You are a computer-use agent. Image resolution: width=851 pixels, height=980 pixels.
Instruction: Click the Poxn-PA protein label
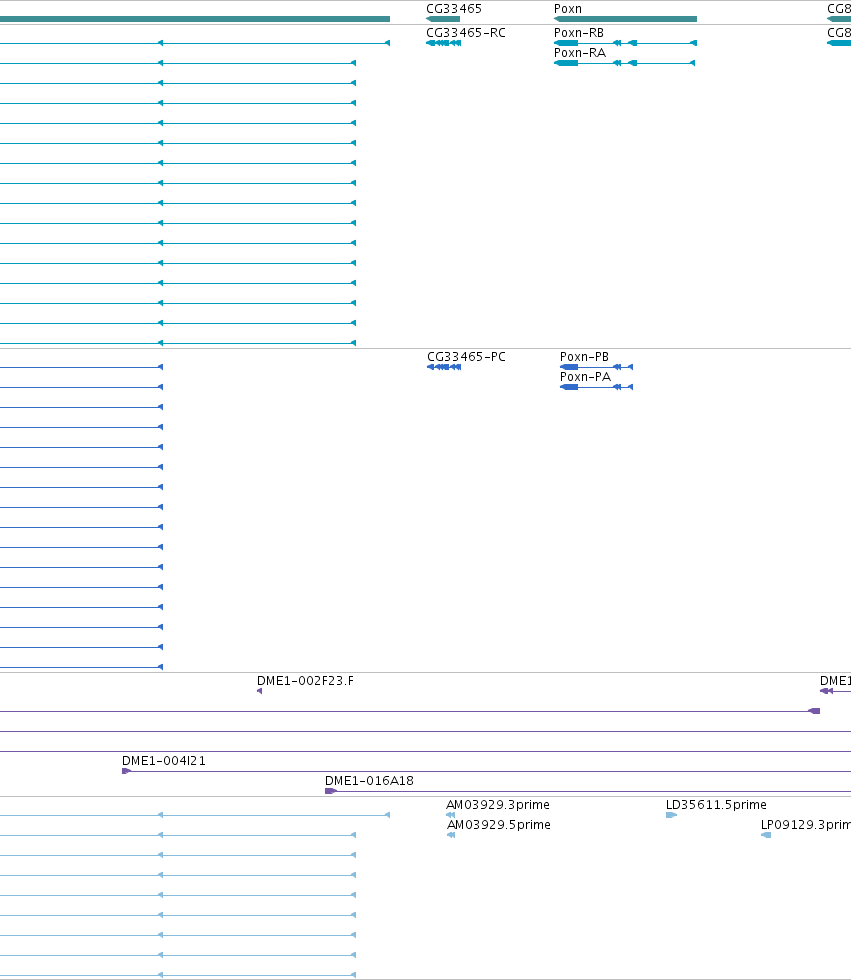tap(585, 377)
